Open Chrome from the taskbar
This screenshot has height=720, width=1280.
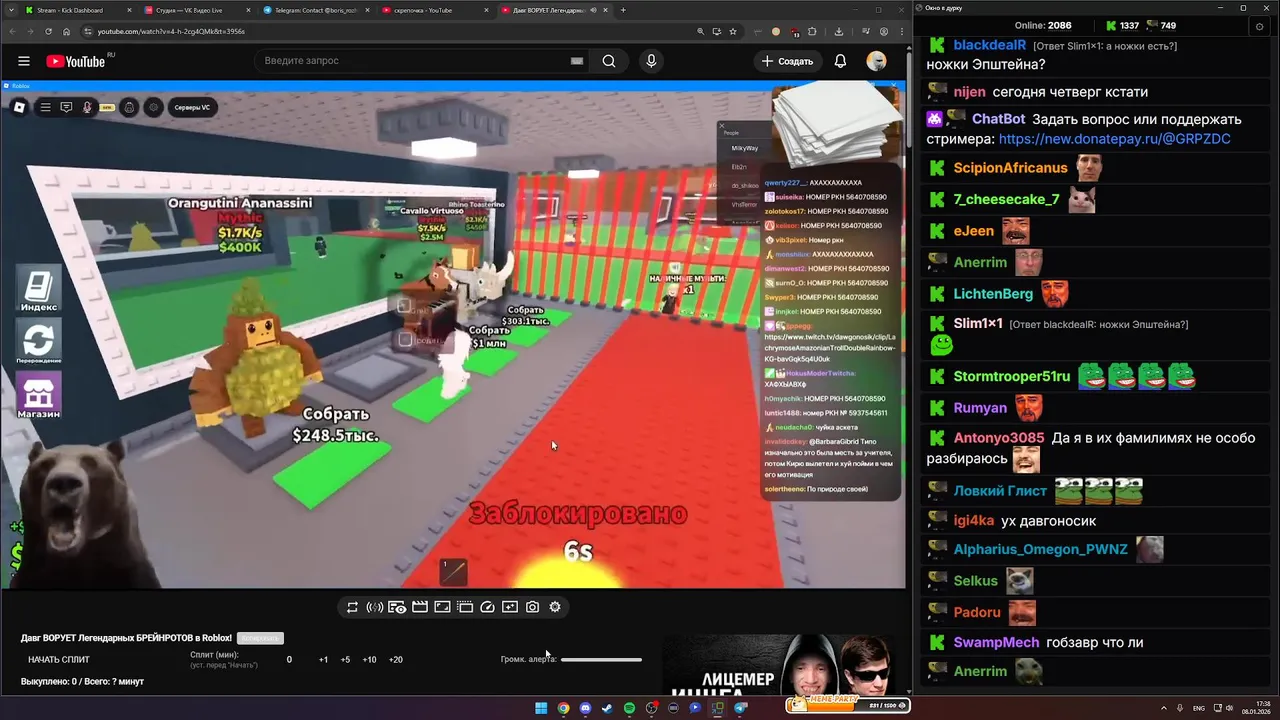click(x=563, y=708)
